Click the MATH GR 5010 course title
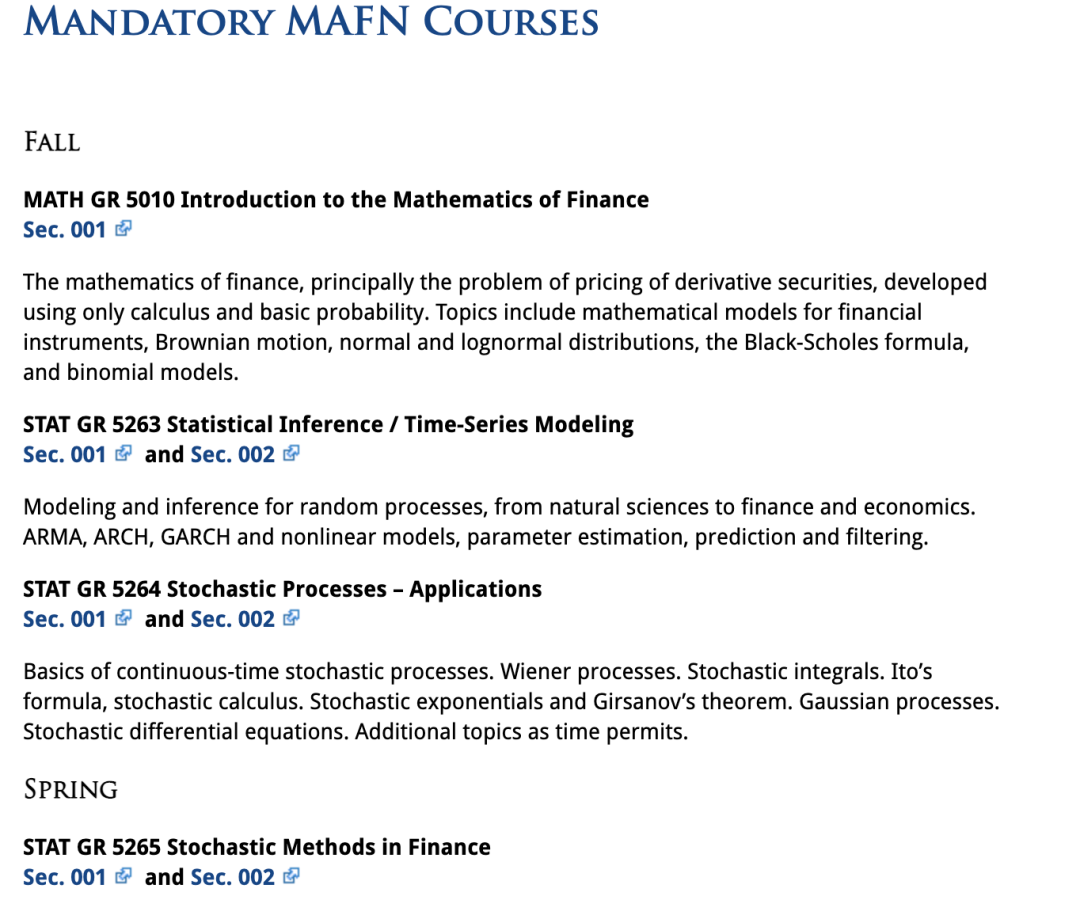 pyautogui.click(x=336, y=200)
